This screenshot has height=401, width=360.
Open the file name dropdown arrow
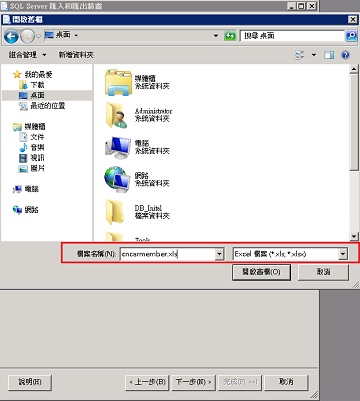pyautogui.click(x=219, y=254)
